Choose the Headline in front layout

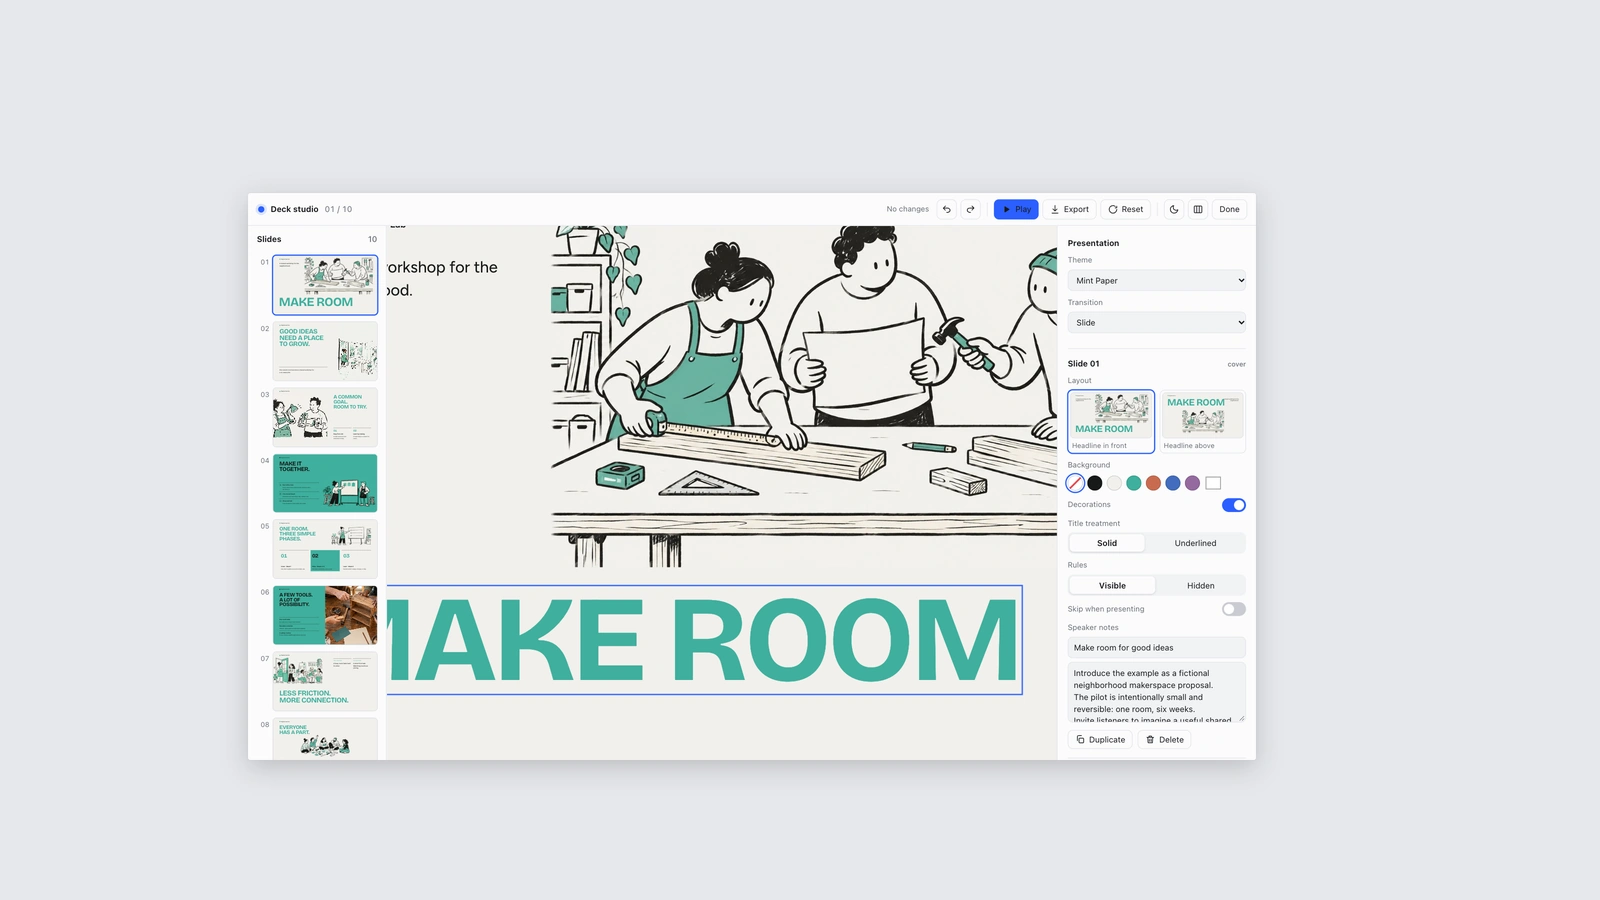[1111, 421]
